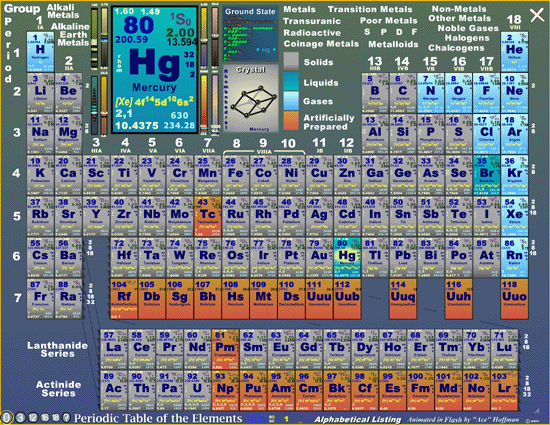Select the Lanthanum (La) element tile

coord(114,349)
